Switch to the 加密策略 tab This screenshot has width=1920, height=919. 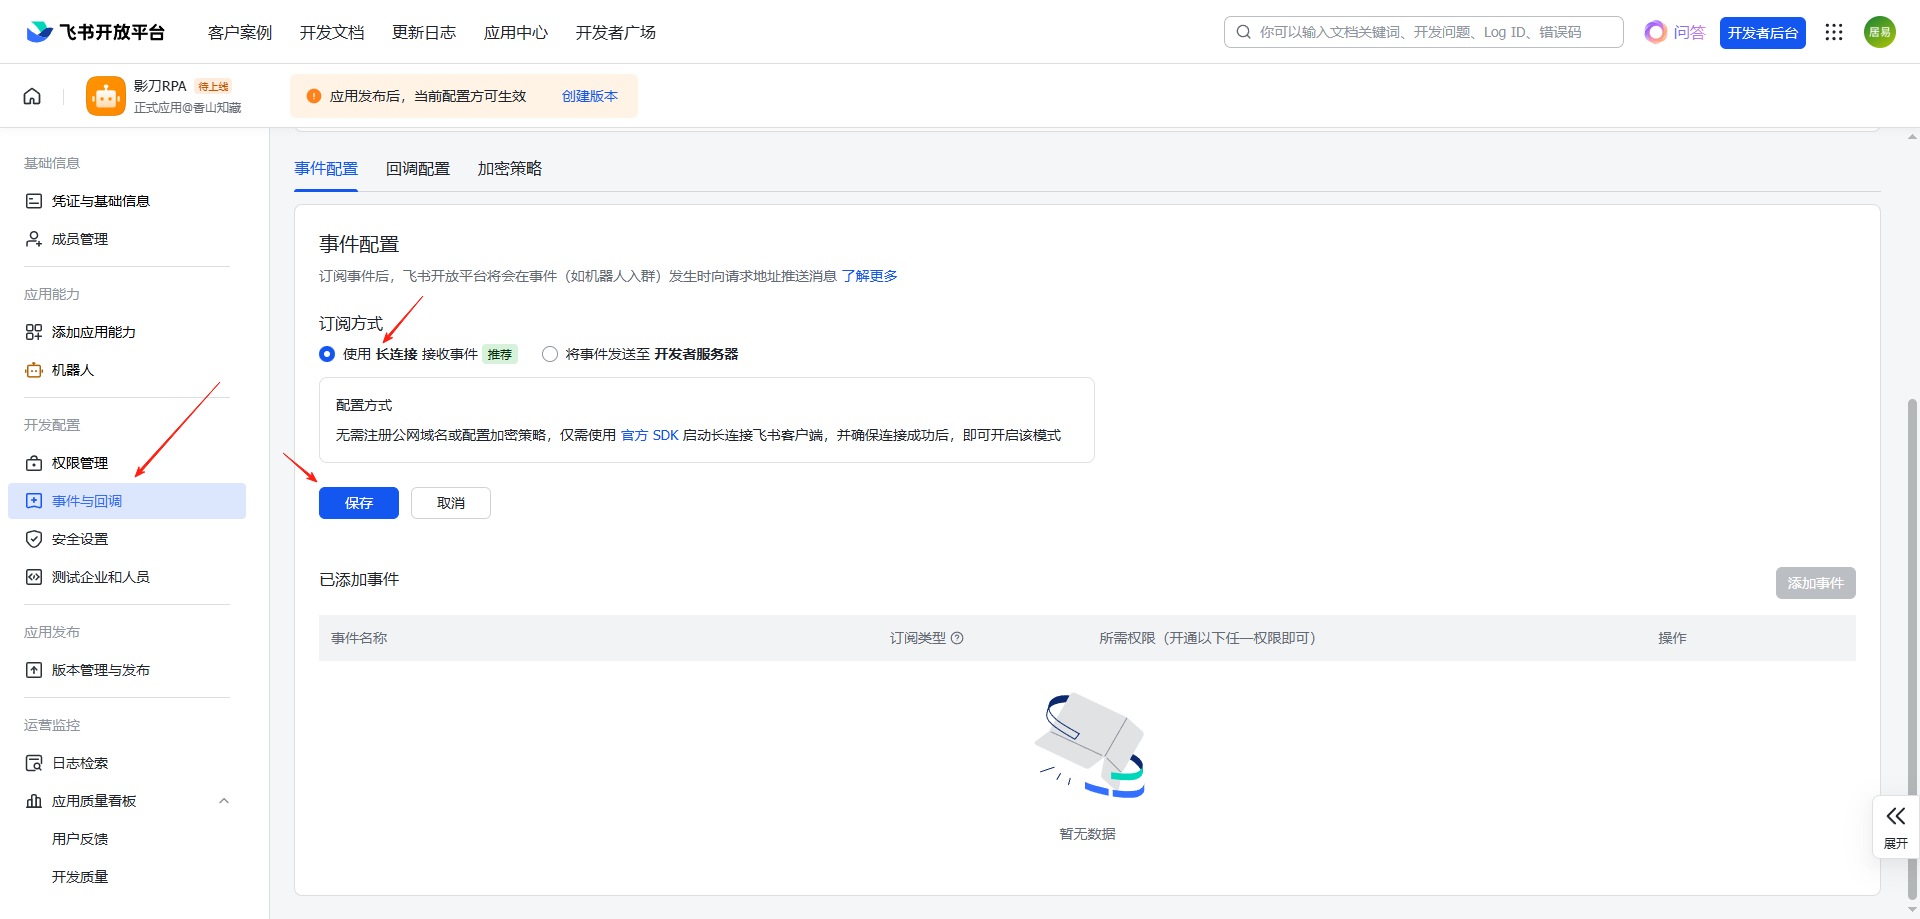tap(509, 169)
